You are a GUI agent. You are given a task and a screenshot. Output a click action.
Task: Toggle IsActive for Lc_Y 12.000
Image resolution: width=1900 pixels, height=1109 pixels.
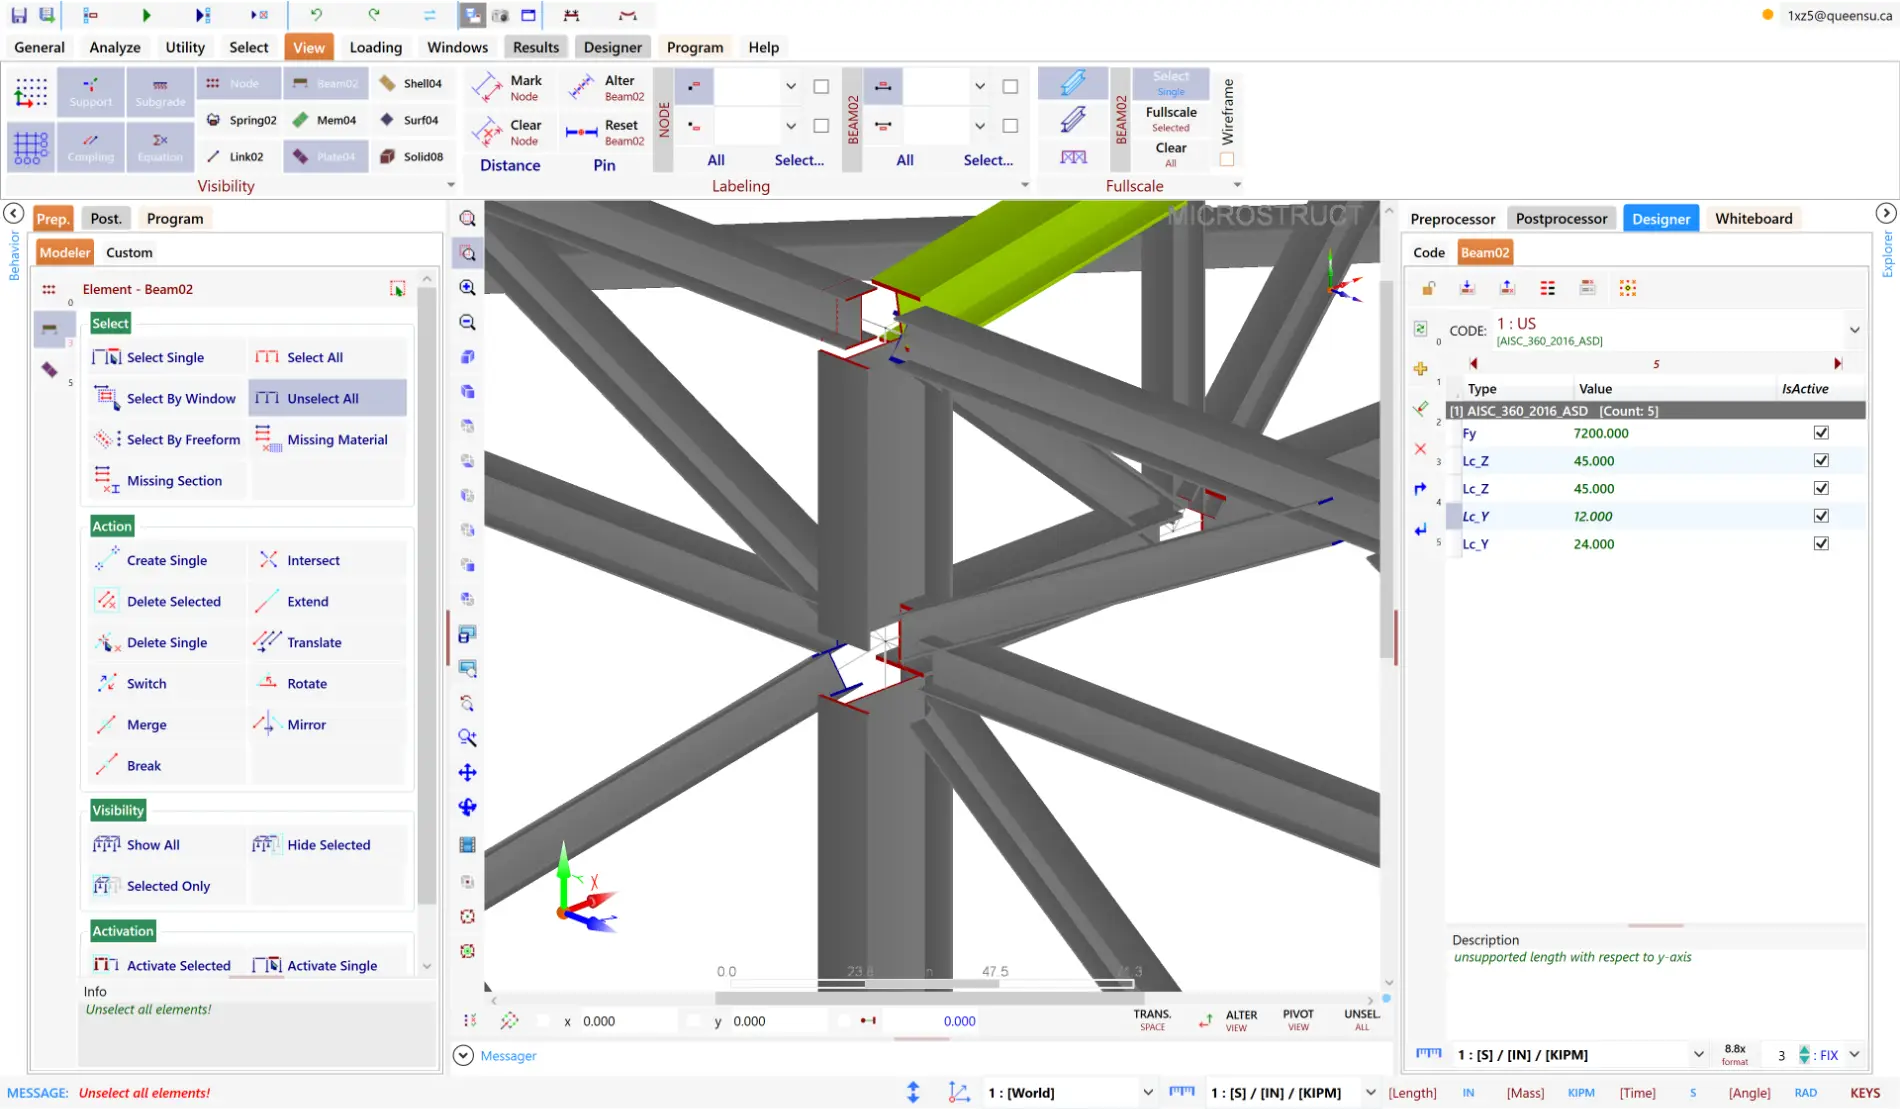click(x=1821, y=516)
